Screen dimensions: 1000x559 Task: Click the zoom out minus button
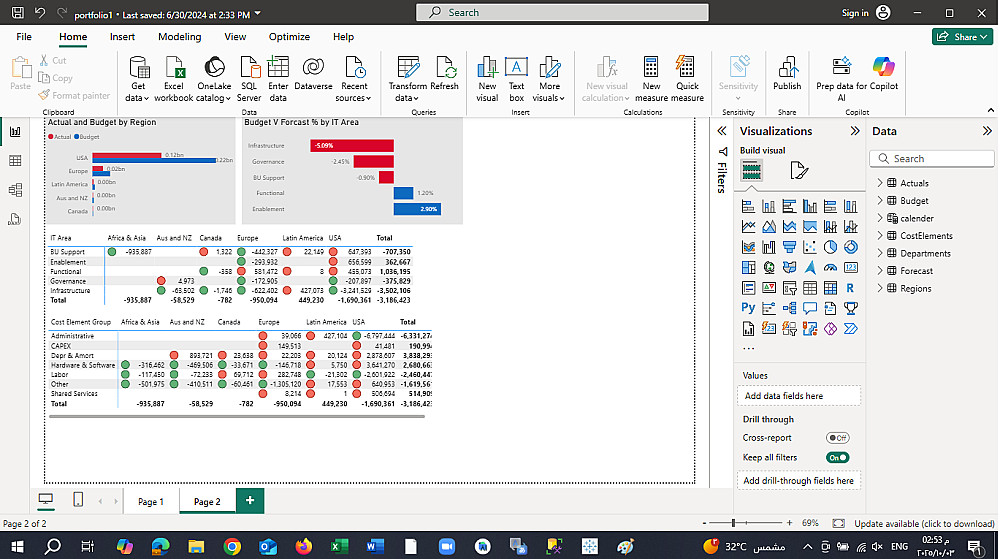(704, 523)
